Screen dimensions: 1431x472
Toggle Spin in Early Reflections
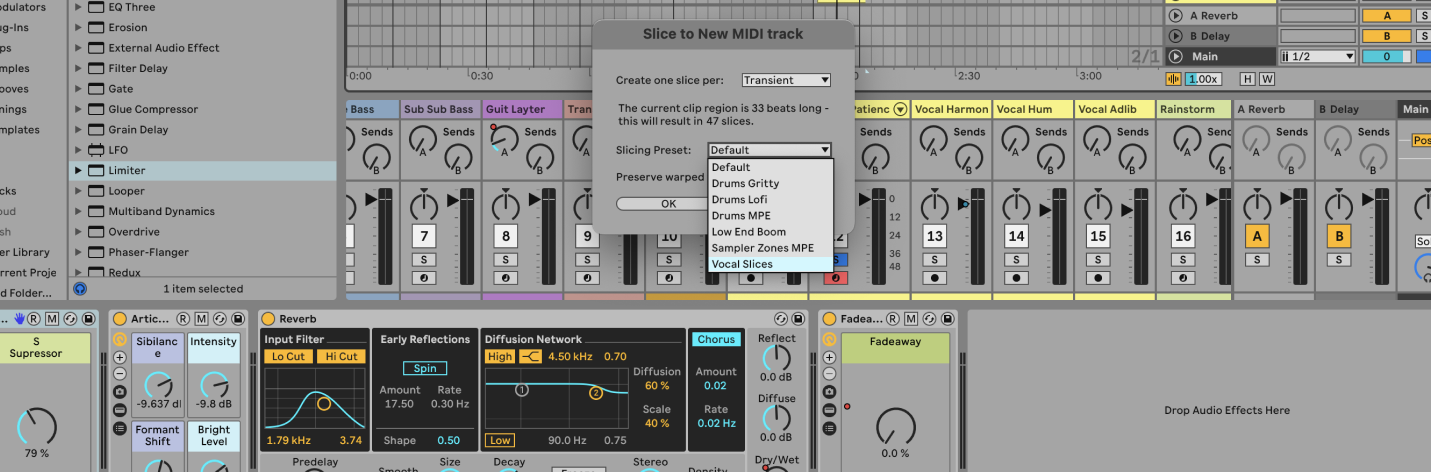425,368
